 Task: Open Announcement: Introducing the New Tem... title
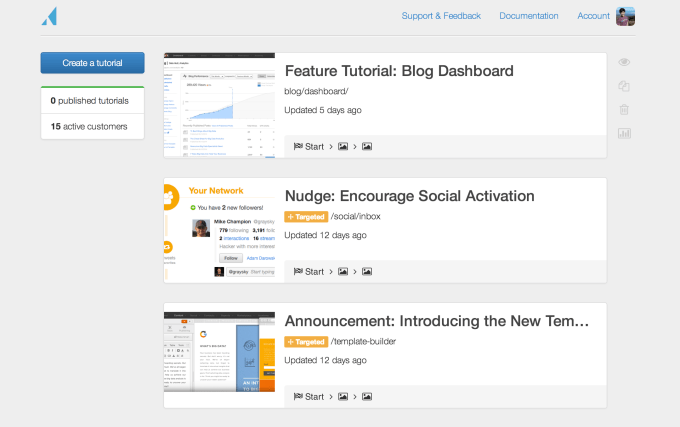437,321
